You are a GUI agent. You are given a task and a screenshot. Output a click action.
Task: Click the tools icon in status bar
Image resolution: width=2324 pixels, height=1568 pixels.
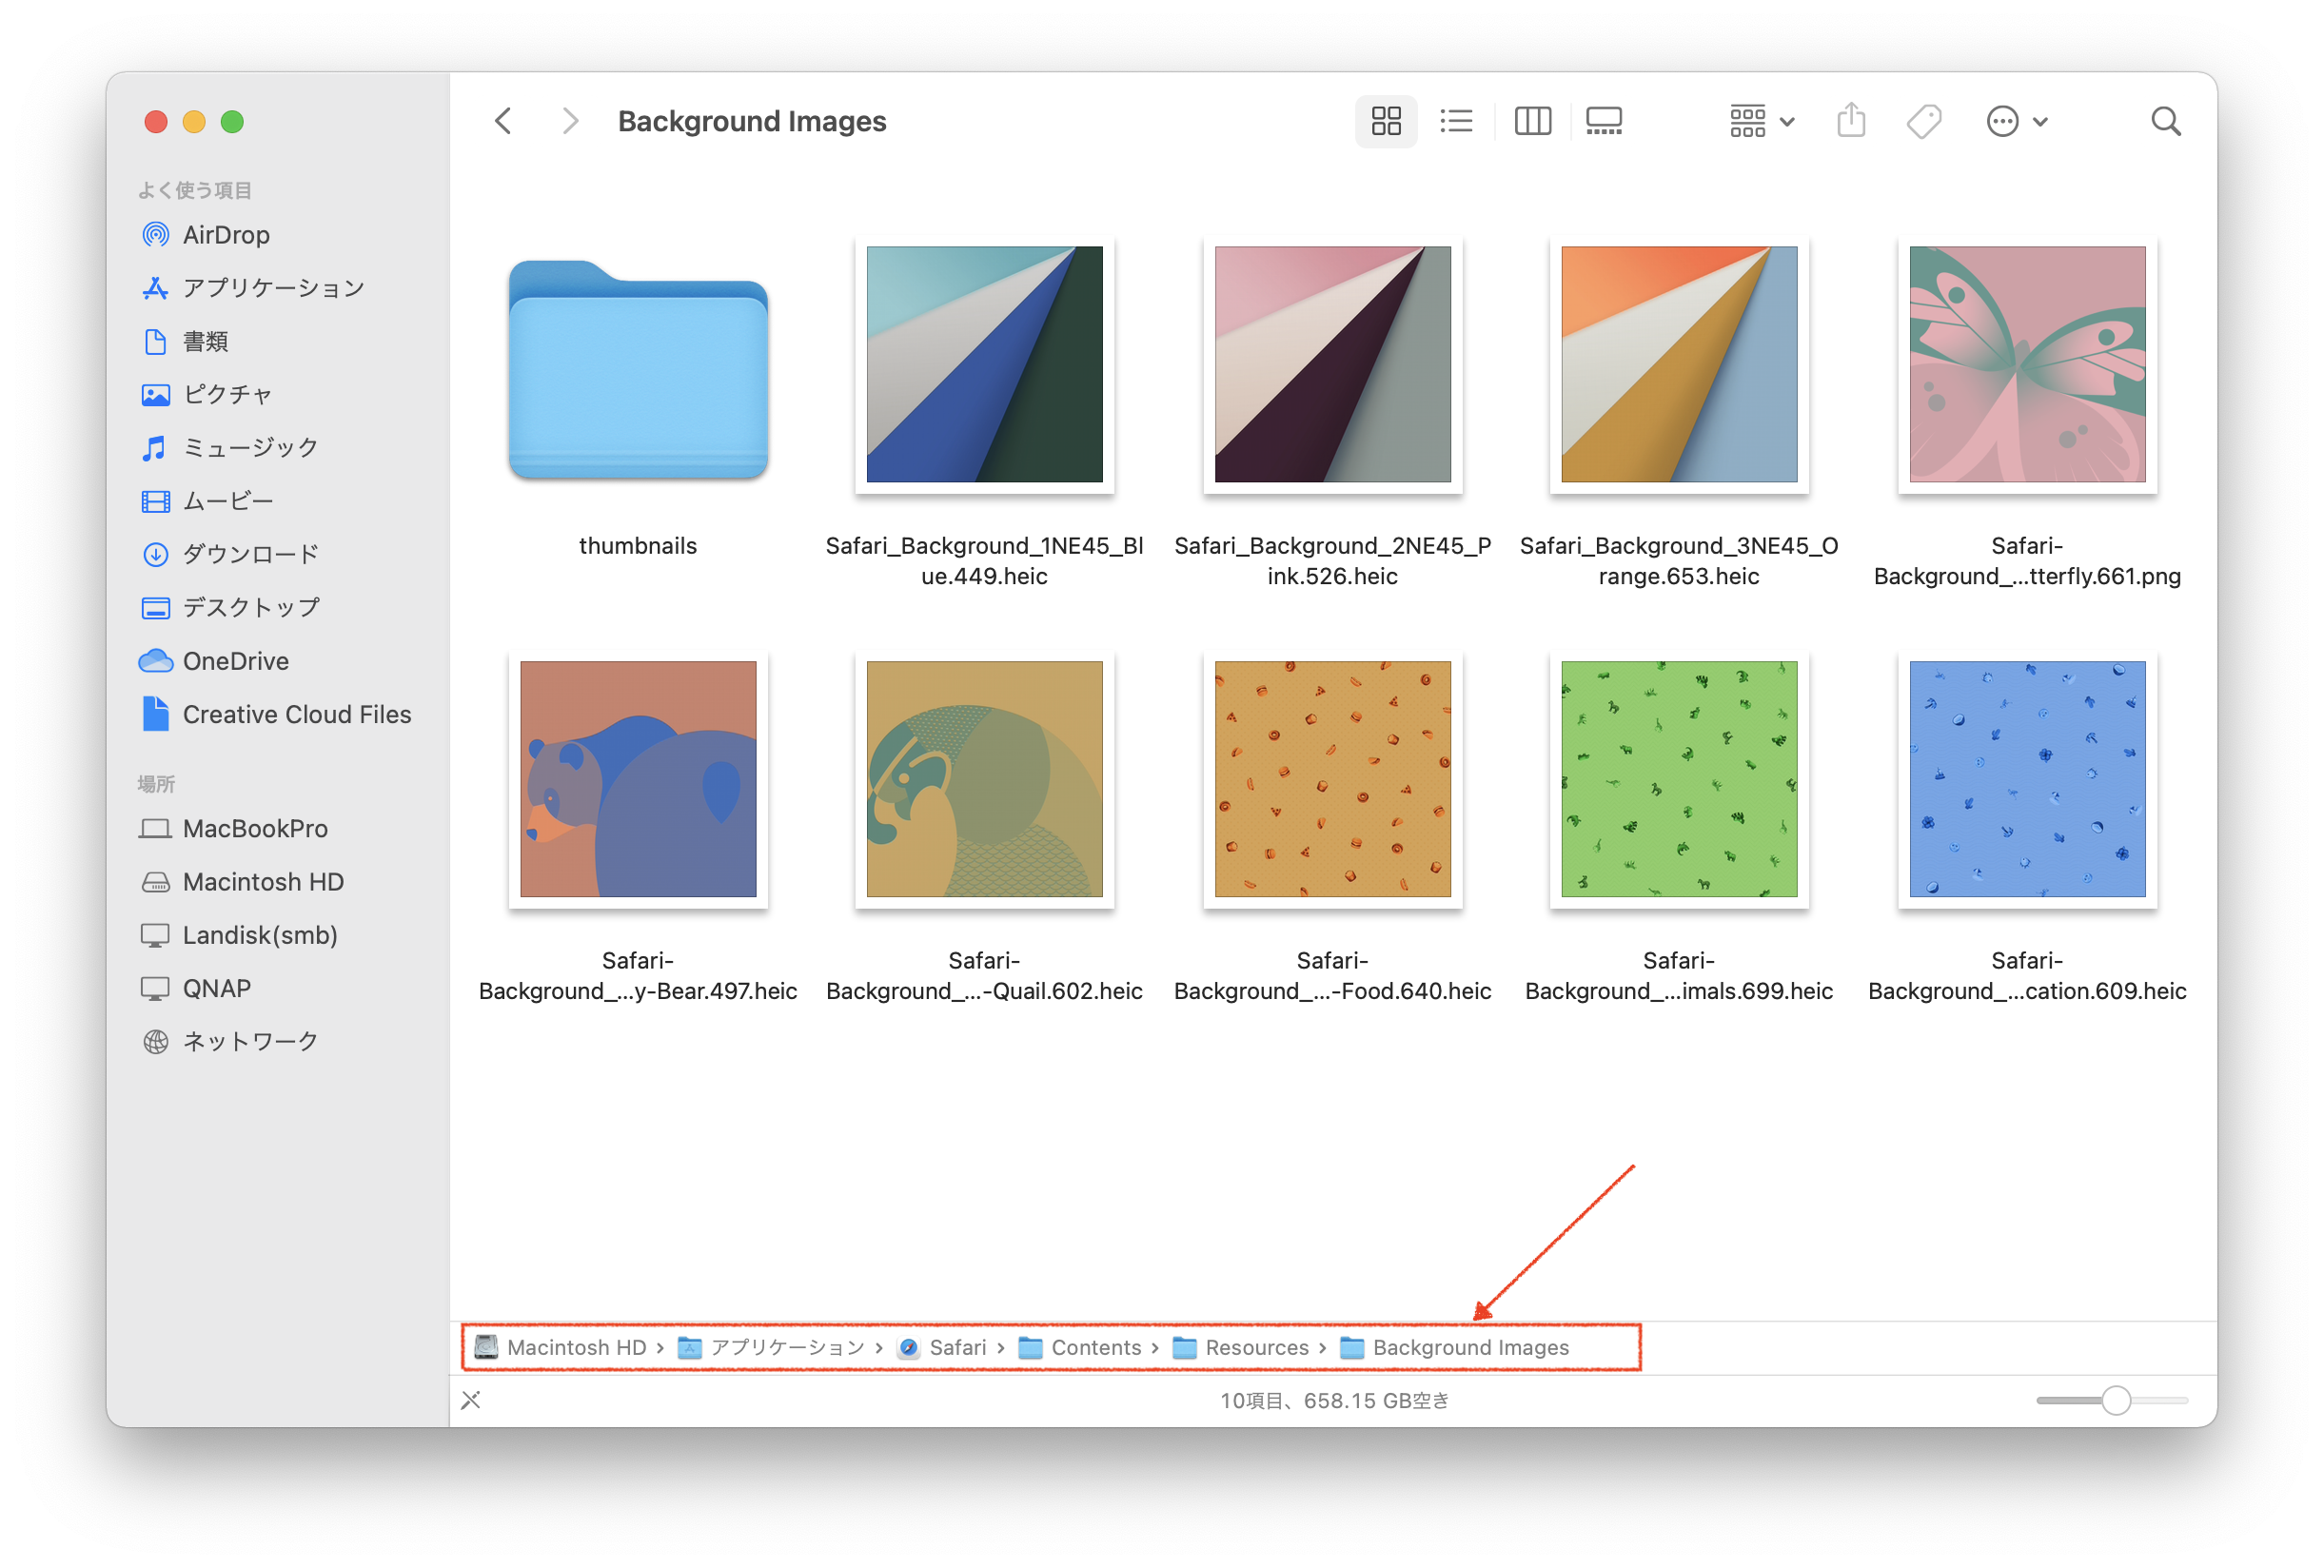(x=471, y=1400)
